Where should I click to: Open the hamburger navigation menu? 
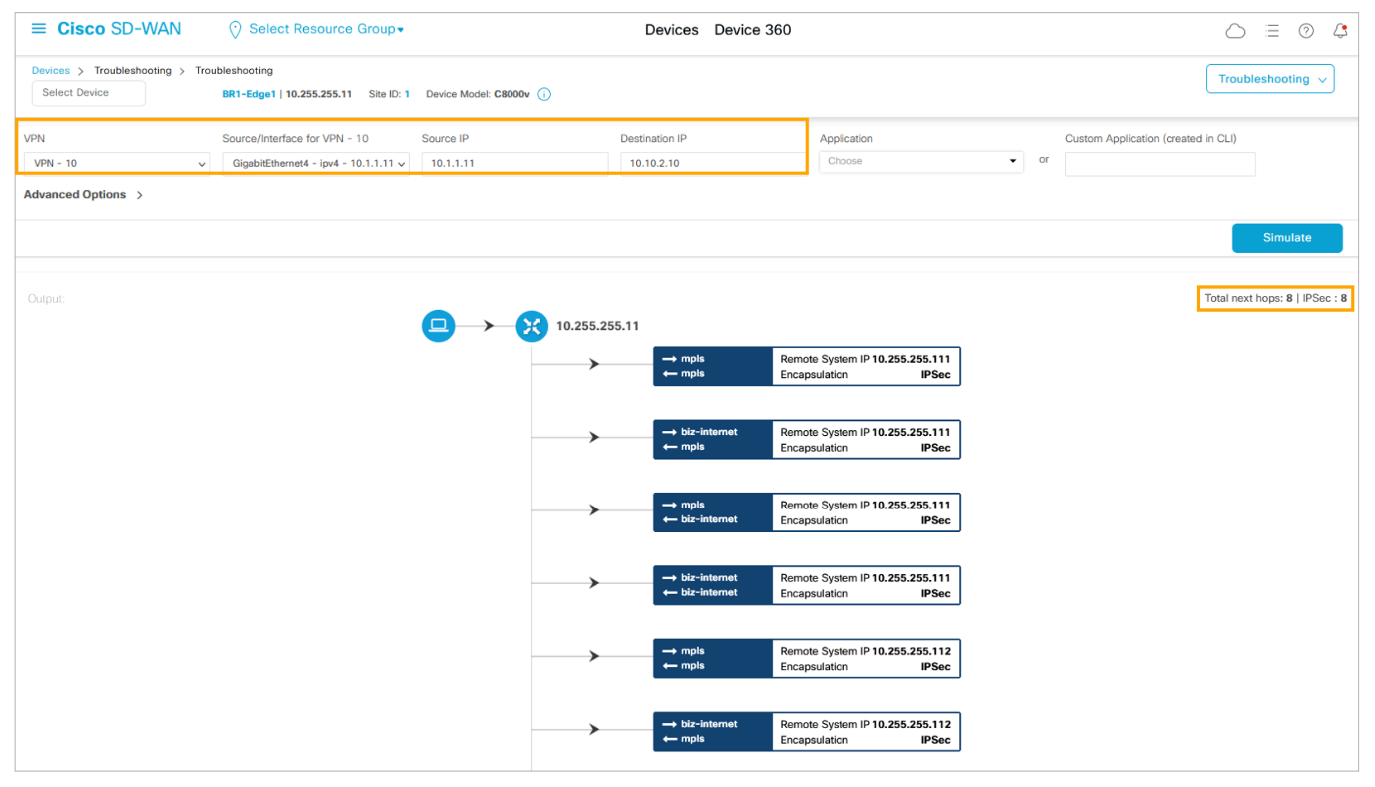point(39,29)
